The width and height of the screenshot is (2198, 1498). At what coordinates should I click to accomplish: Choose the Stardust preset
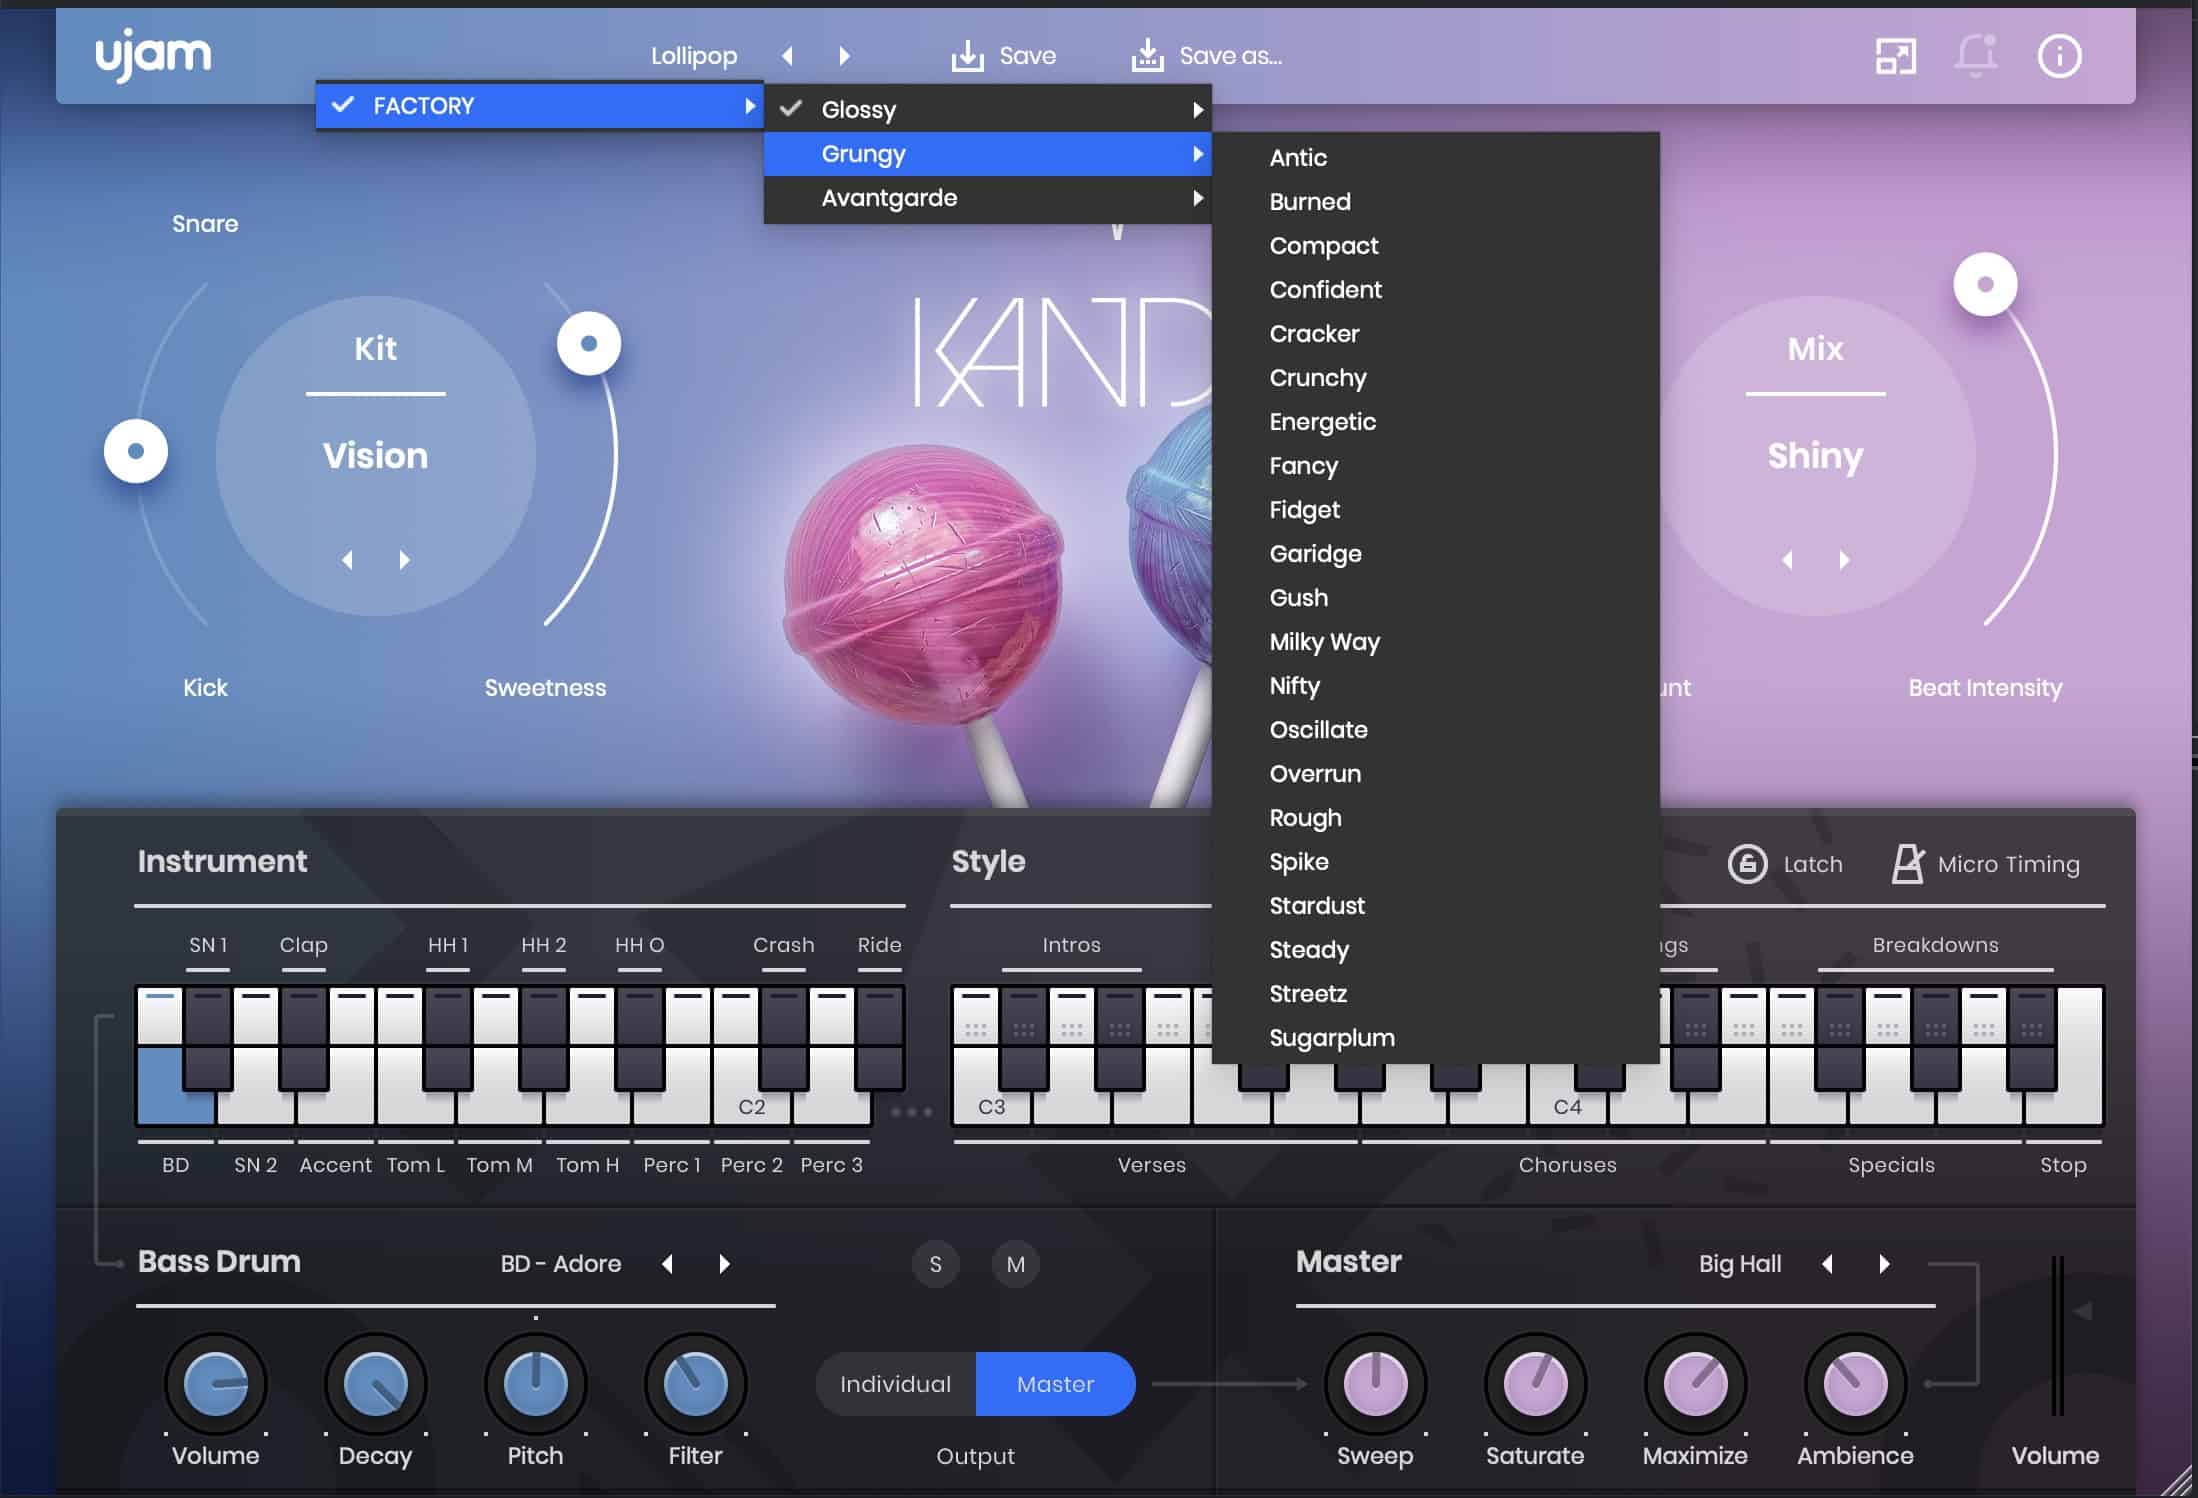tap(1436, 906)
